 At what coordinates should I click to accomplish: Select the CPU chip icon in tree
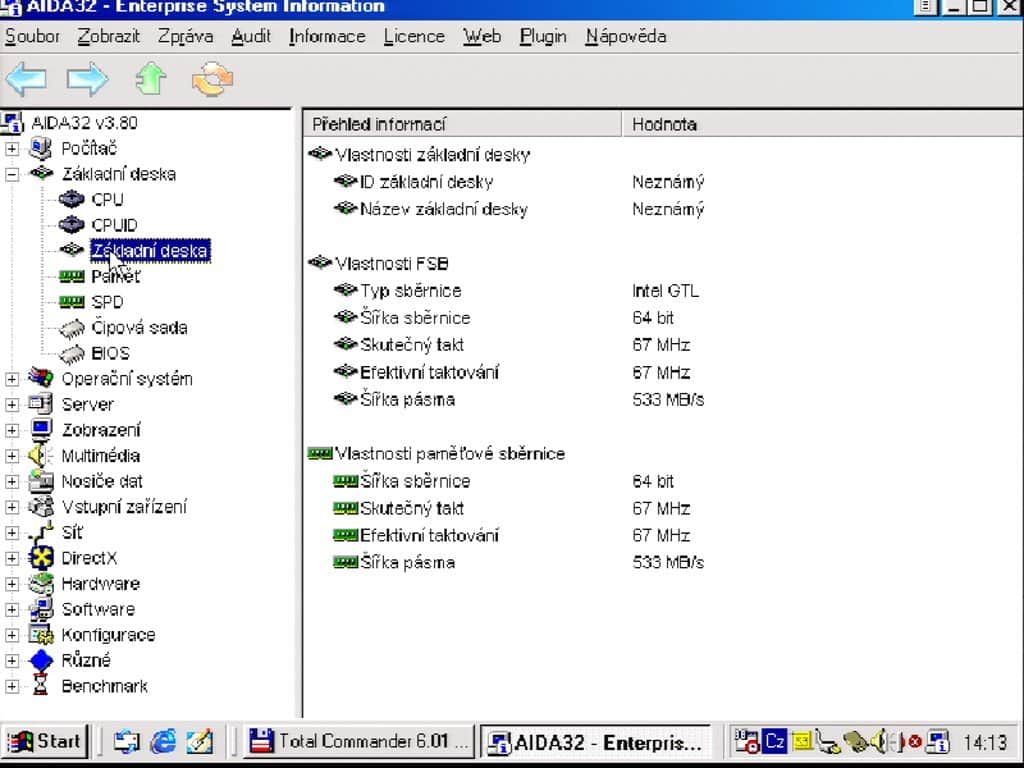71,199
